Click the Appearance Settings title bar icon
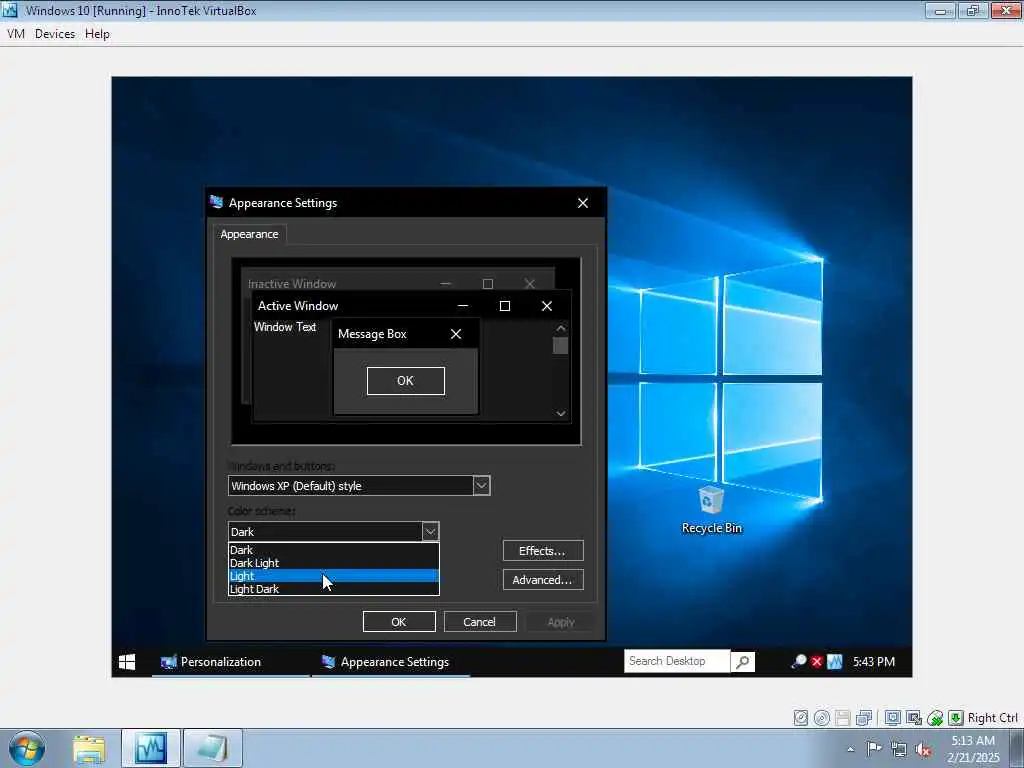The height and width of the screenshot is (768, 1024). coord(217,202)
